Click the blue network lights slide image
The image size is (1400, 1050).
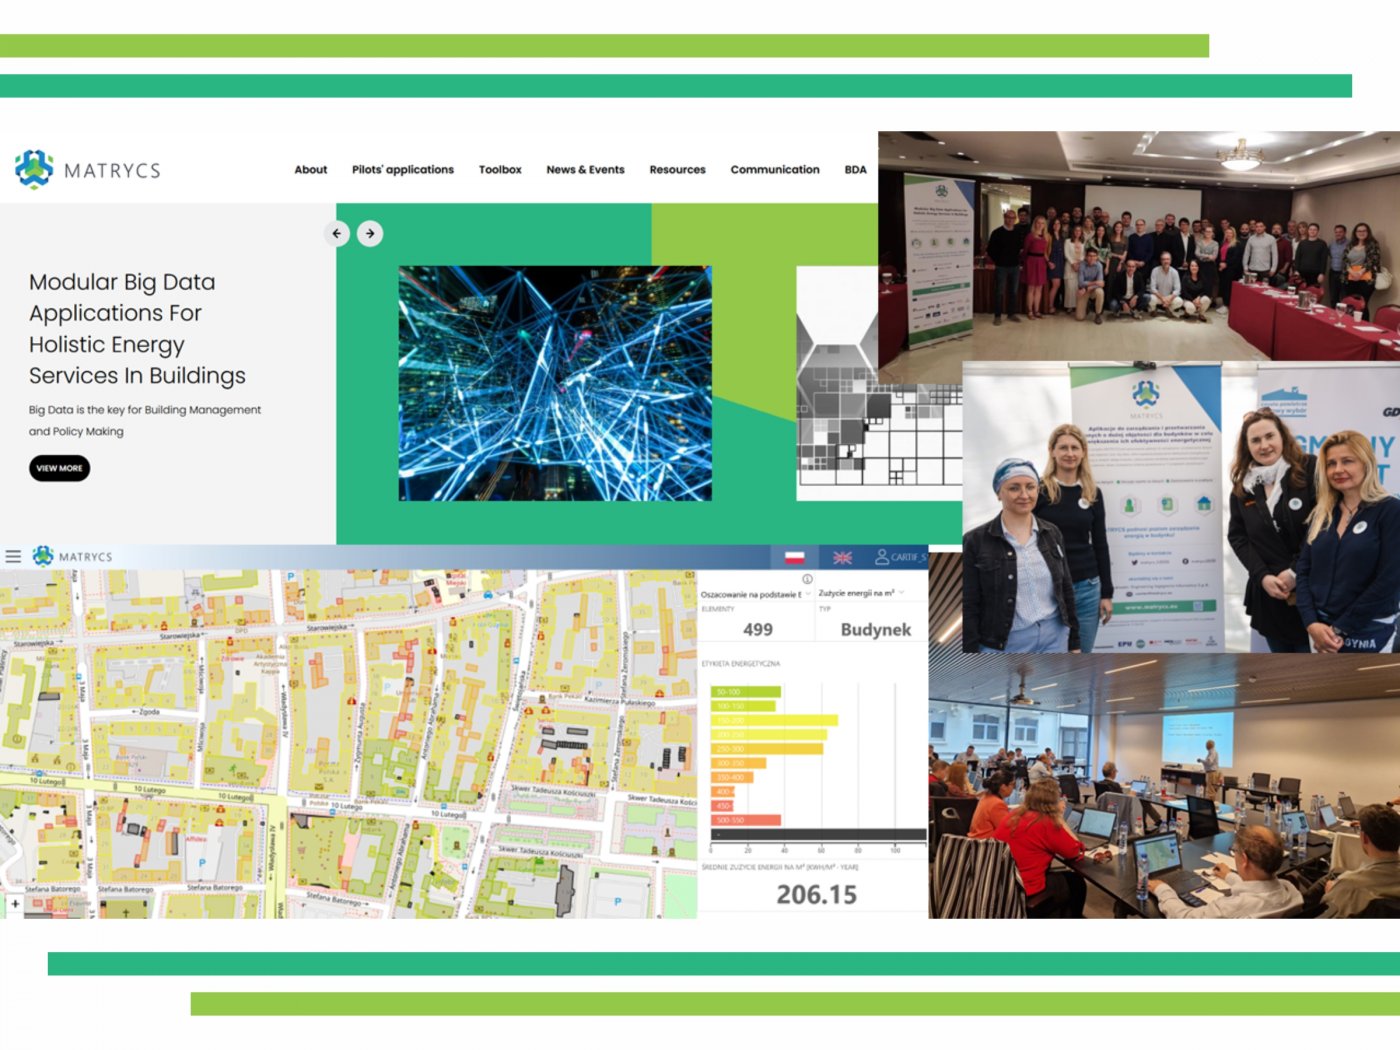(555, 383)
